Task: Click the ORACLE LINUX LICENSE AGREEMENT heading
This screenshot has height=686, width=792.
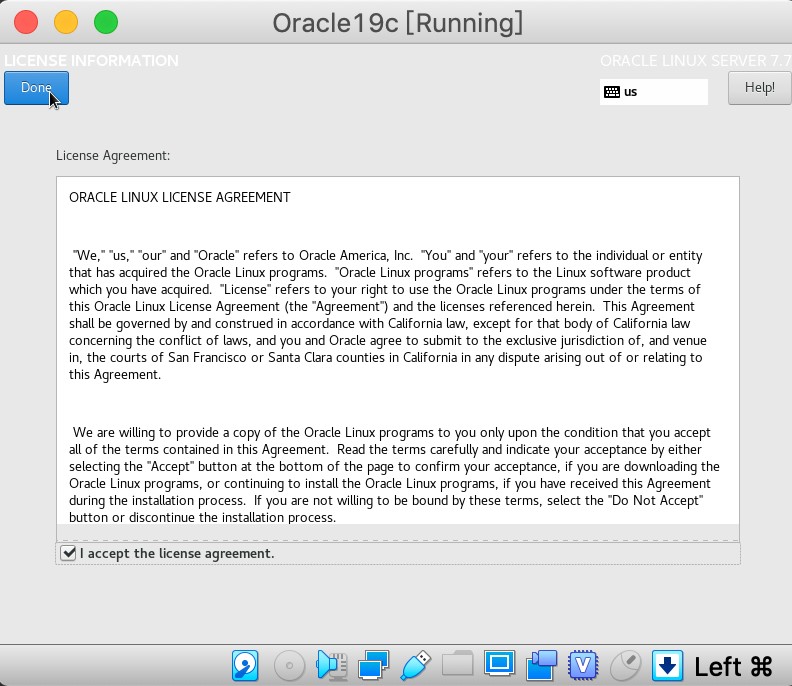Action: tap(180, 197)
